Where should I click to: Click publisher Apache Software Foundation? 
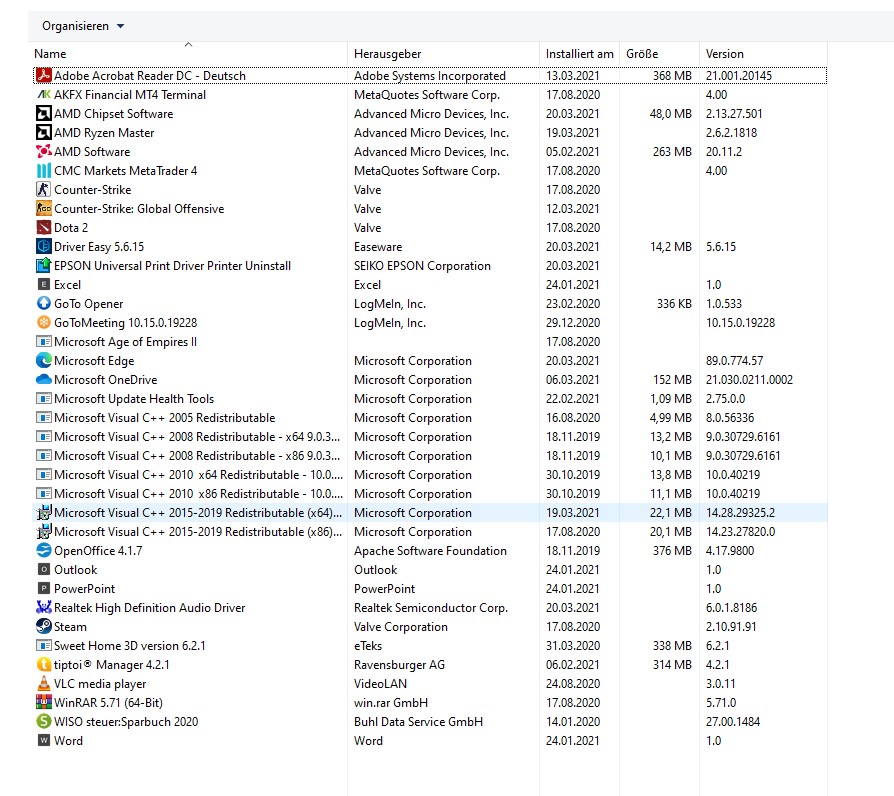[430, 551]
